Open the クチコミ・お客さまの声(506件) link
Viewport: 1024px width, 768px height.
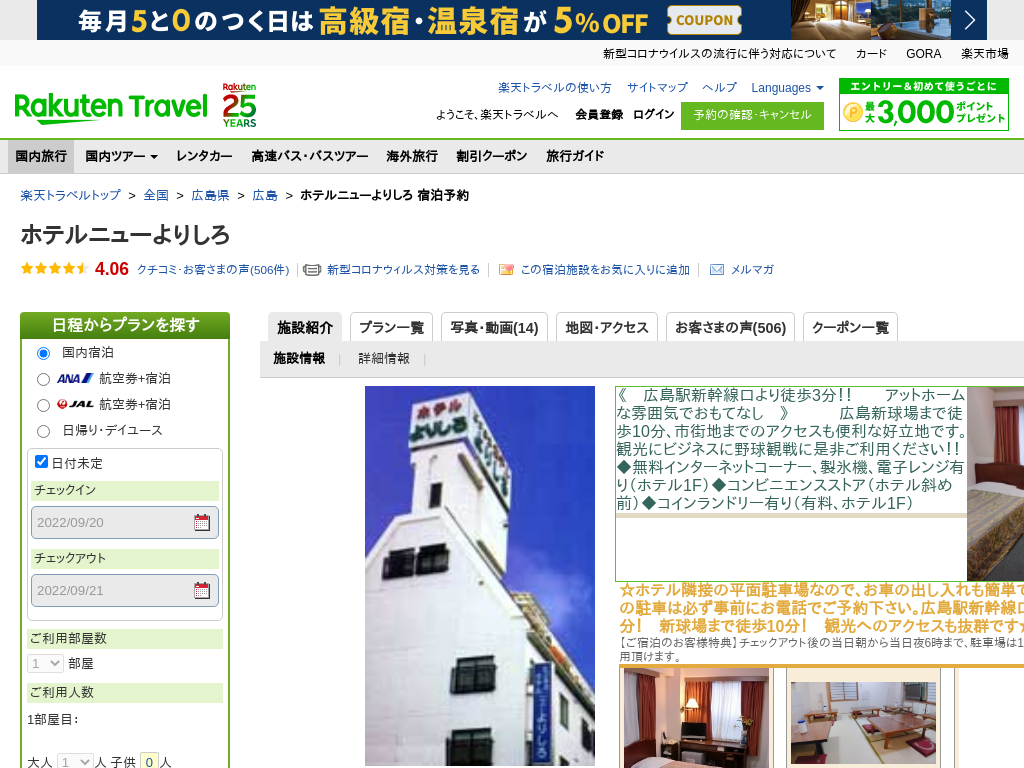[x=213, y=270]
